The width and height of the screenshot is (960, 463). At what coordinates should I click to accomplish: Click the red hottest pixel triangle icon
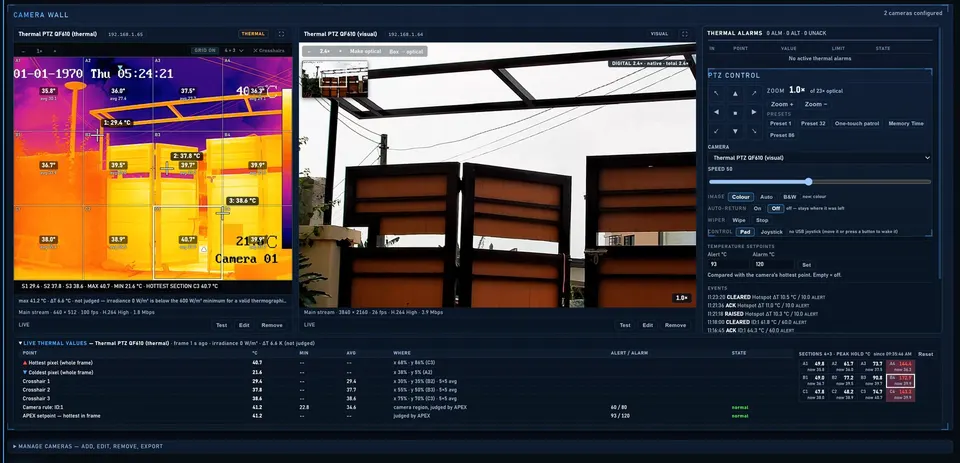point(25,363)
